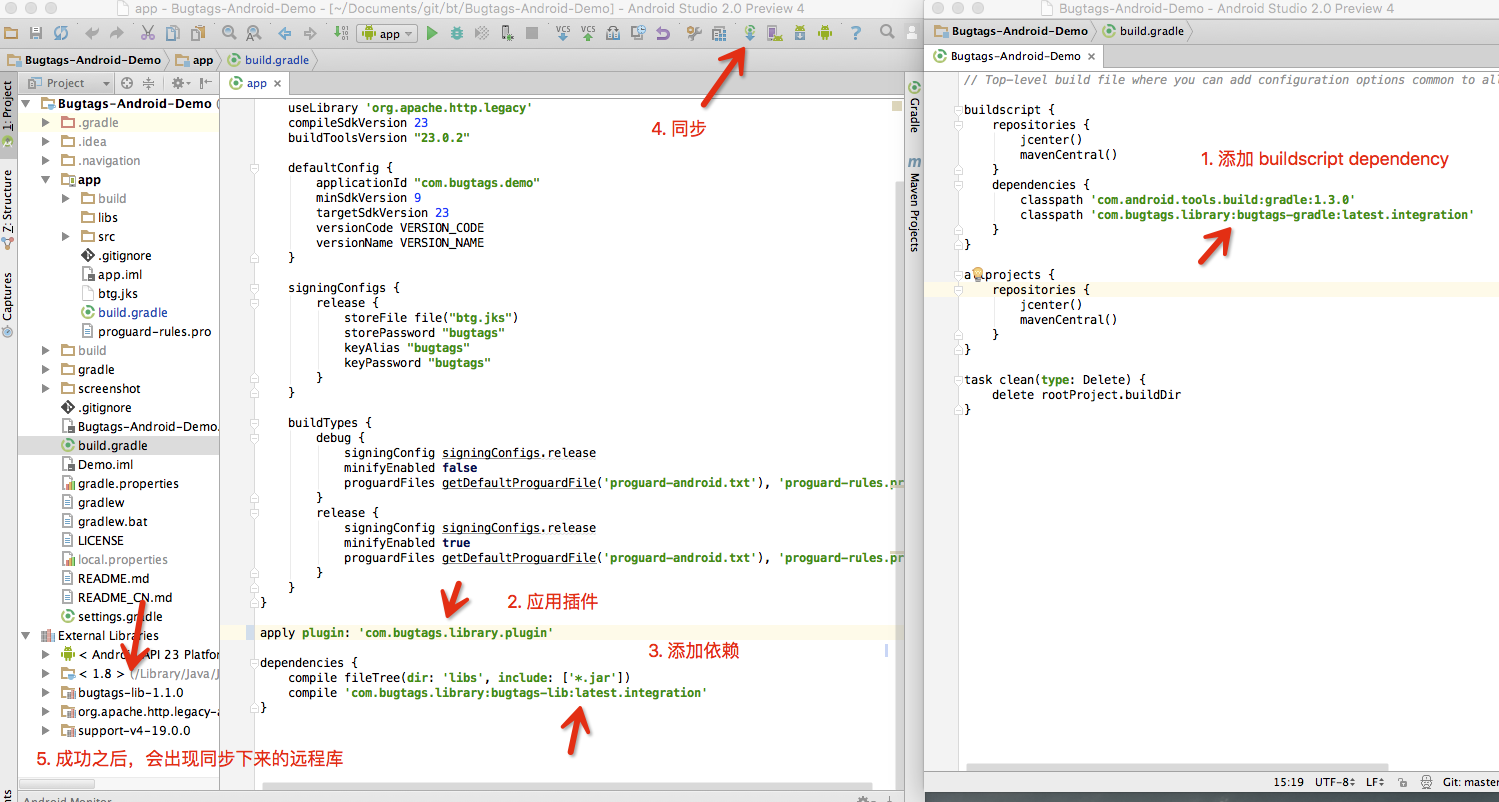Open Android Device Monitor toolbar icon
This screenshot has height=802, width=1499.
coord(825,33)
